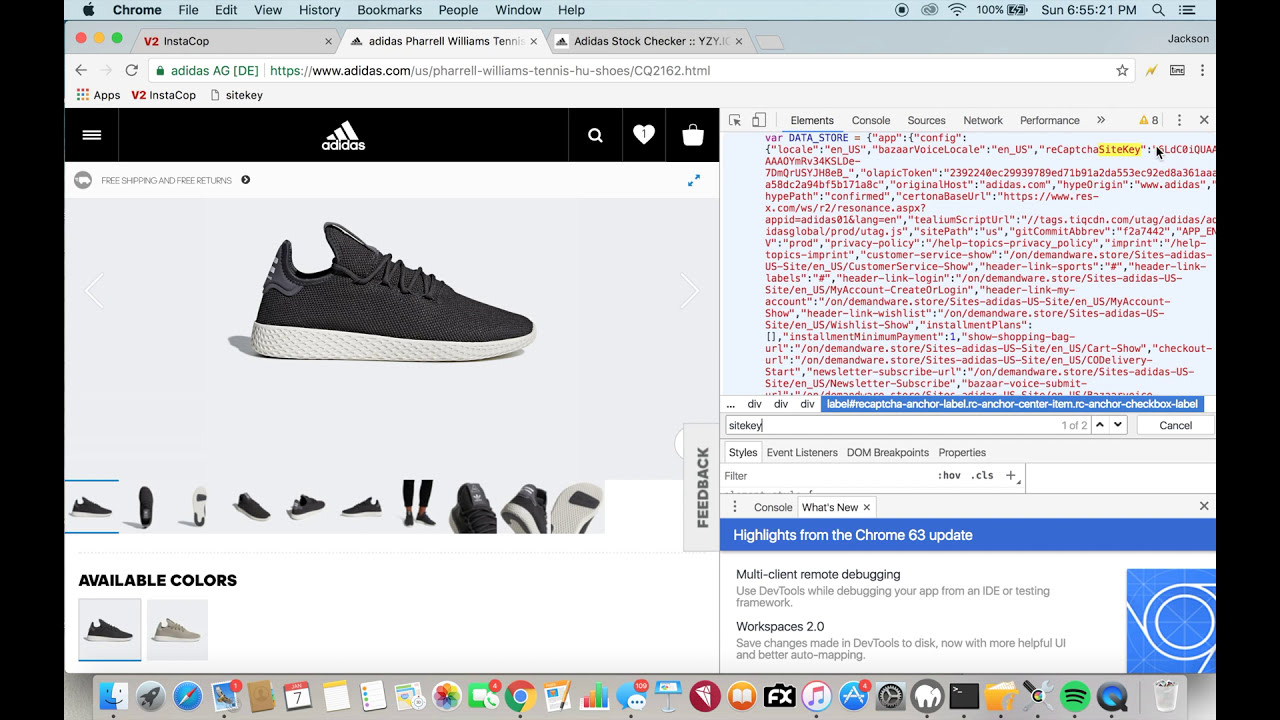
Task: Open the adidas site search
Action: point(595,135)
